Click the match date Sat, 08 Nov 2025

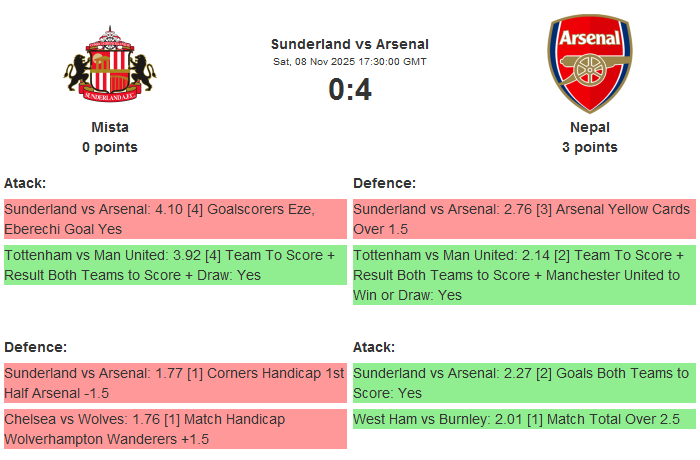(x=349, y=62)
